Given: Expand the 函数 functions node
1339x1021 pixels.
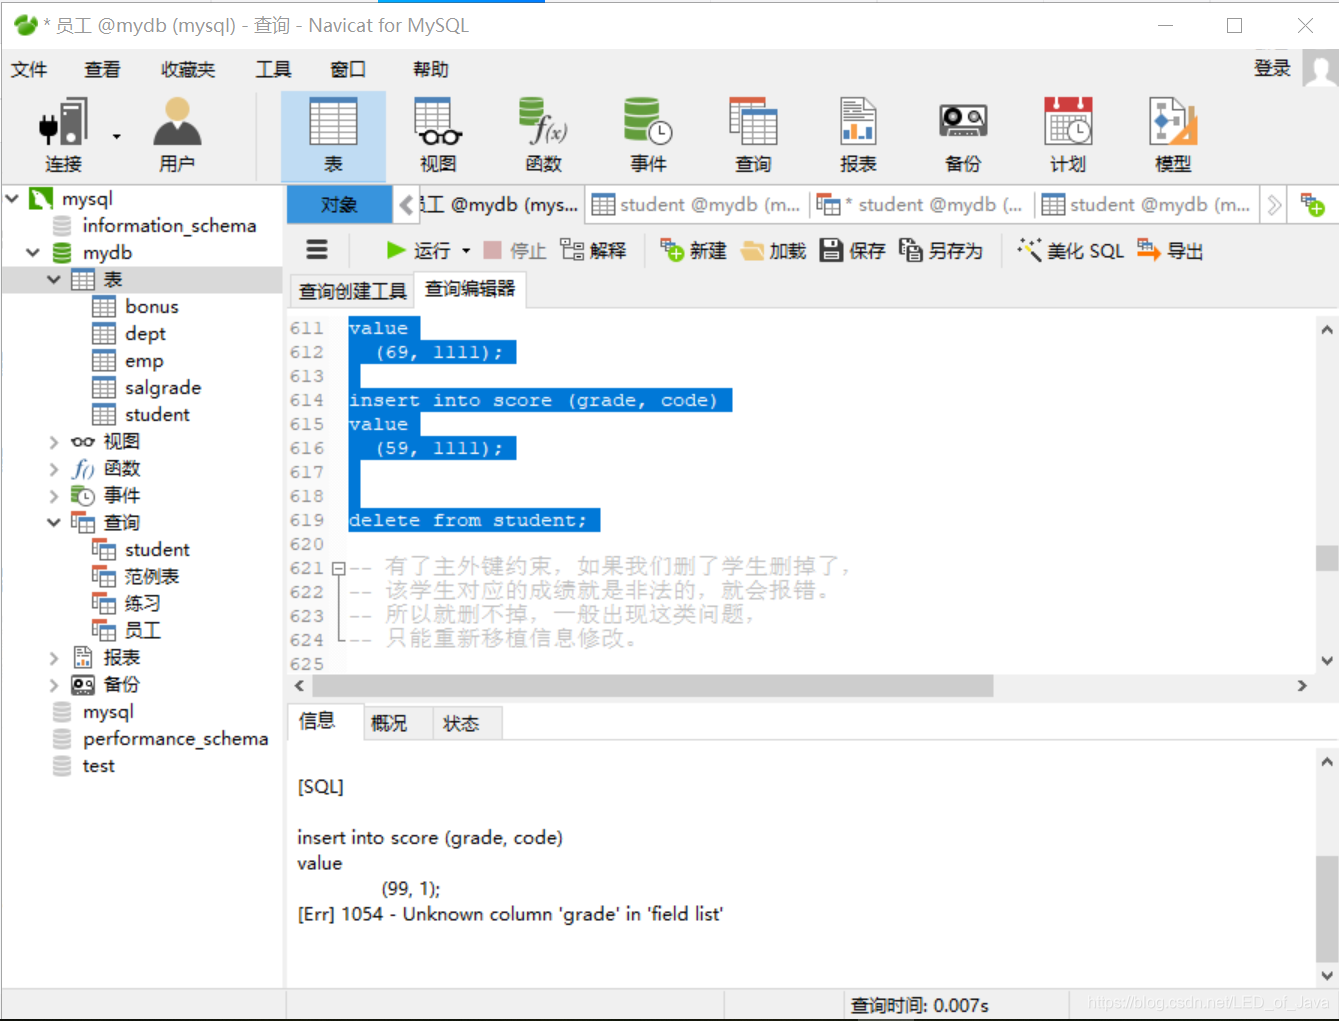Looking at the screenshot, I should [54, 469].
